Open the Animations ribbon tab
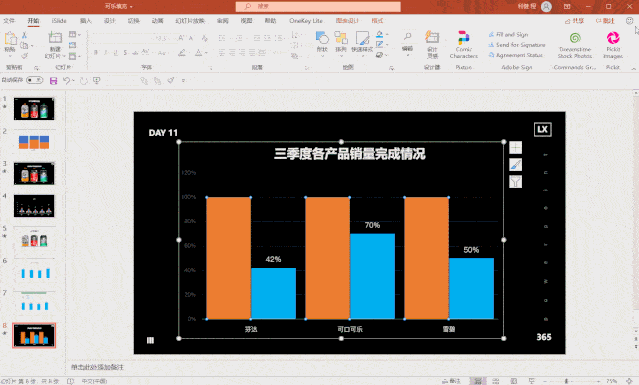Screen dimensions: 639x385 click(x=157, y=20)
